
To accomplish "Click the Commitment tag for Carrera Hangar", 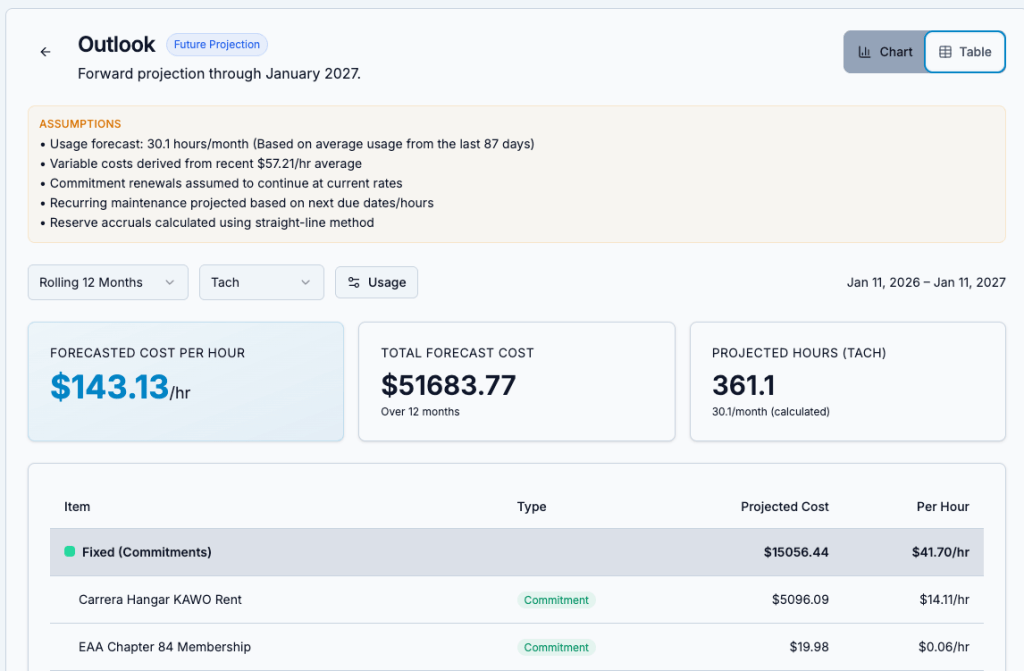I will [556, 600].
